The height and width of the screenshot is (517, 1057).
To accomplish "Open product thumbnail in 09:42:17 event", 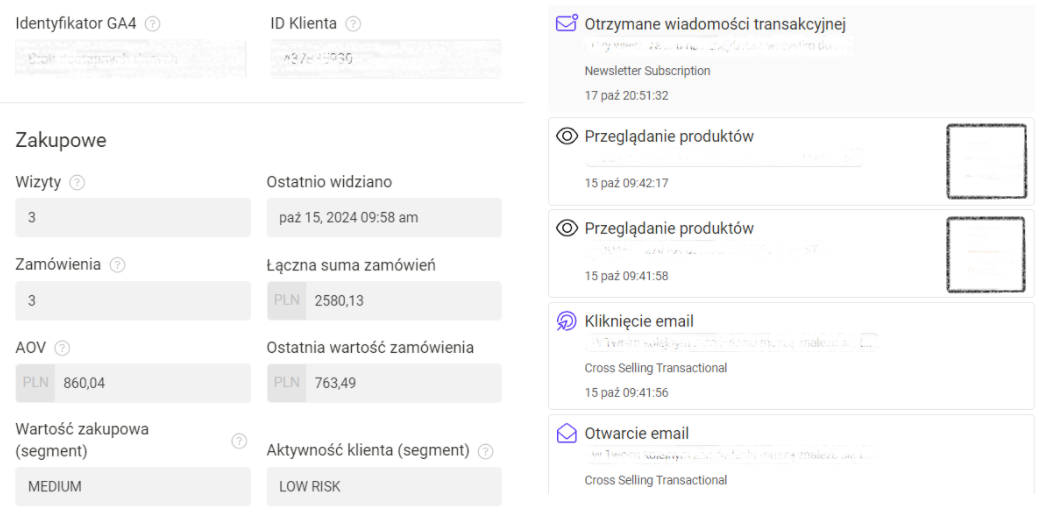I will click(x=987, y=161).
